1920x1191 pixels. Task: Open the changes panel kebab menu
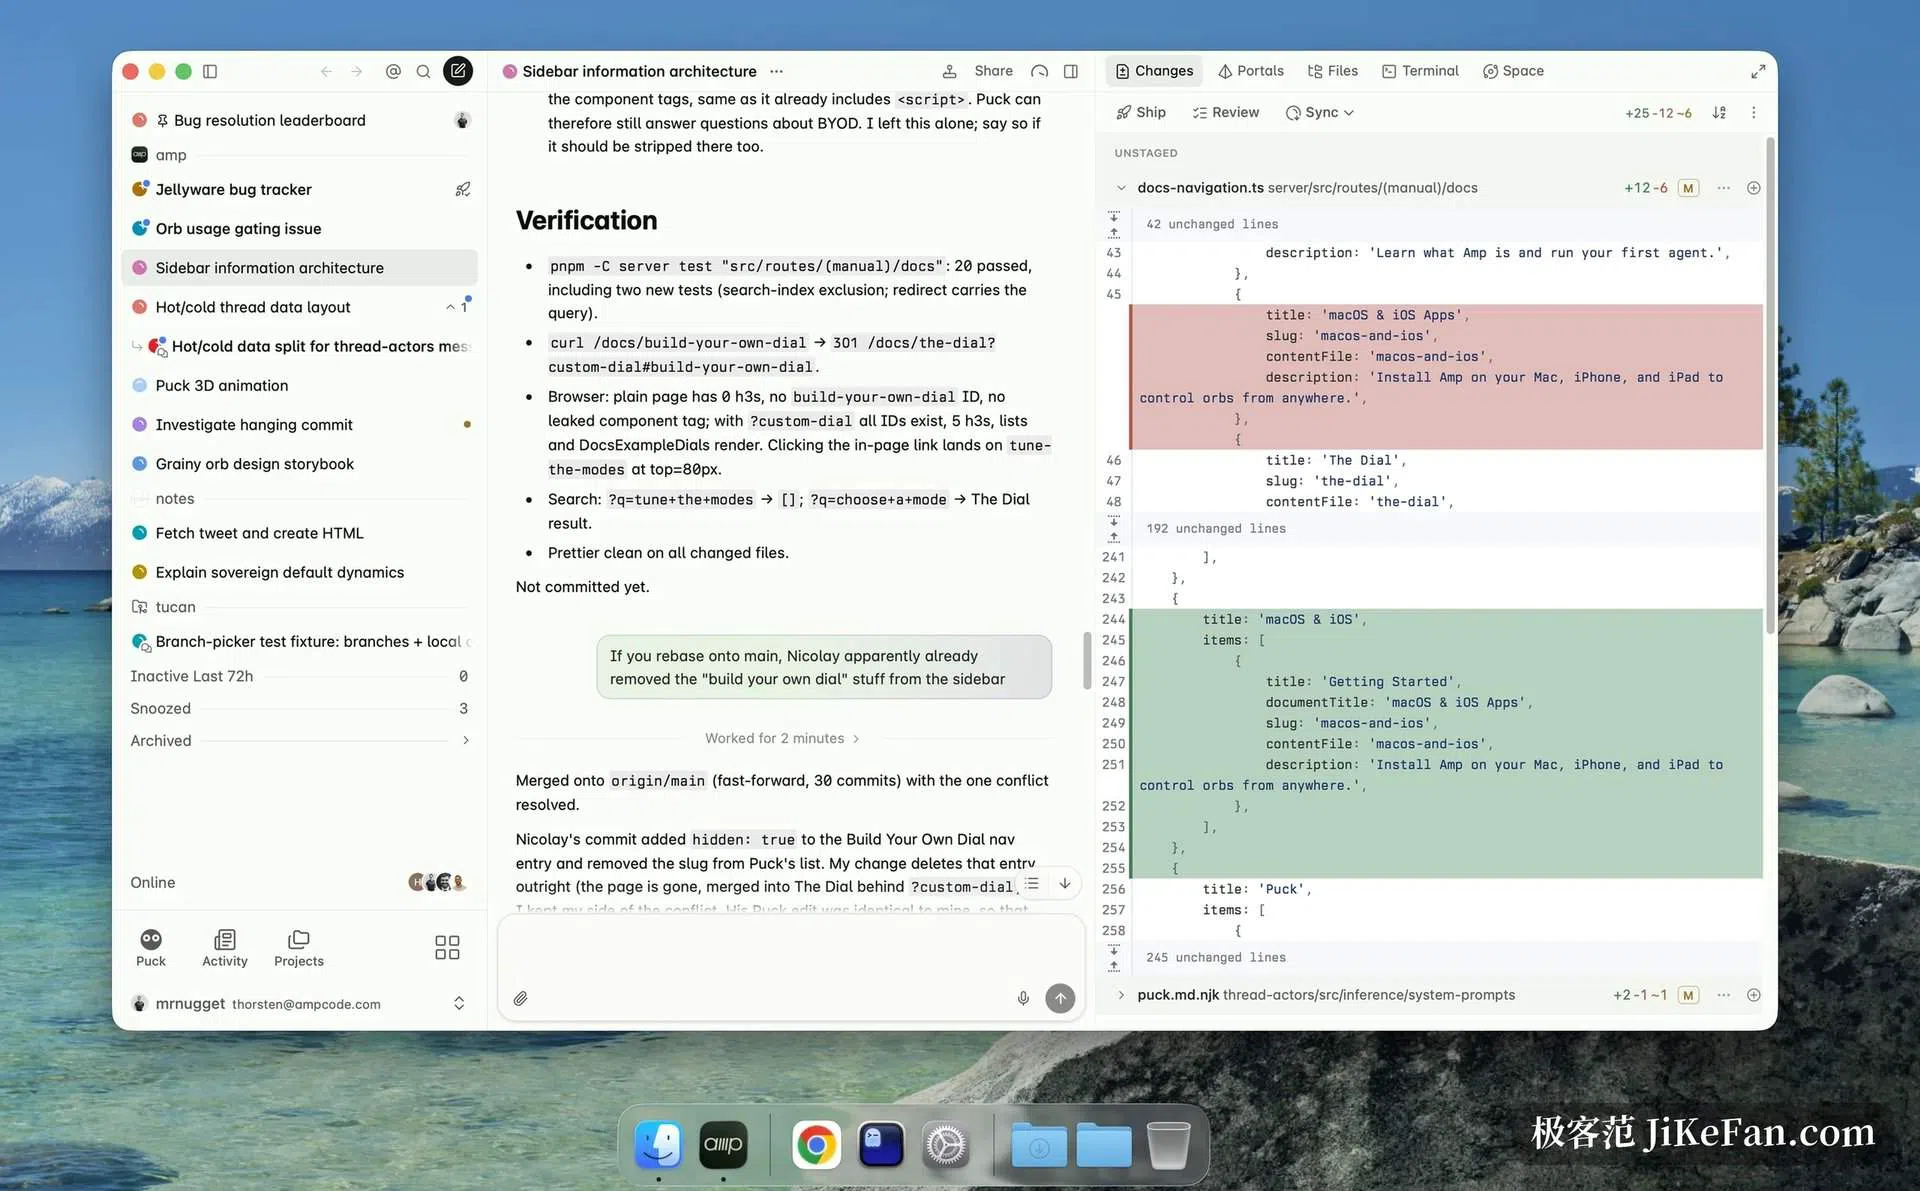pyautogui.click(x=1753, y=112)
